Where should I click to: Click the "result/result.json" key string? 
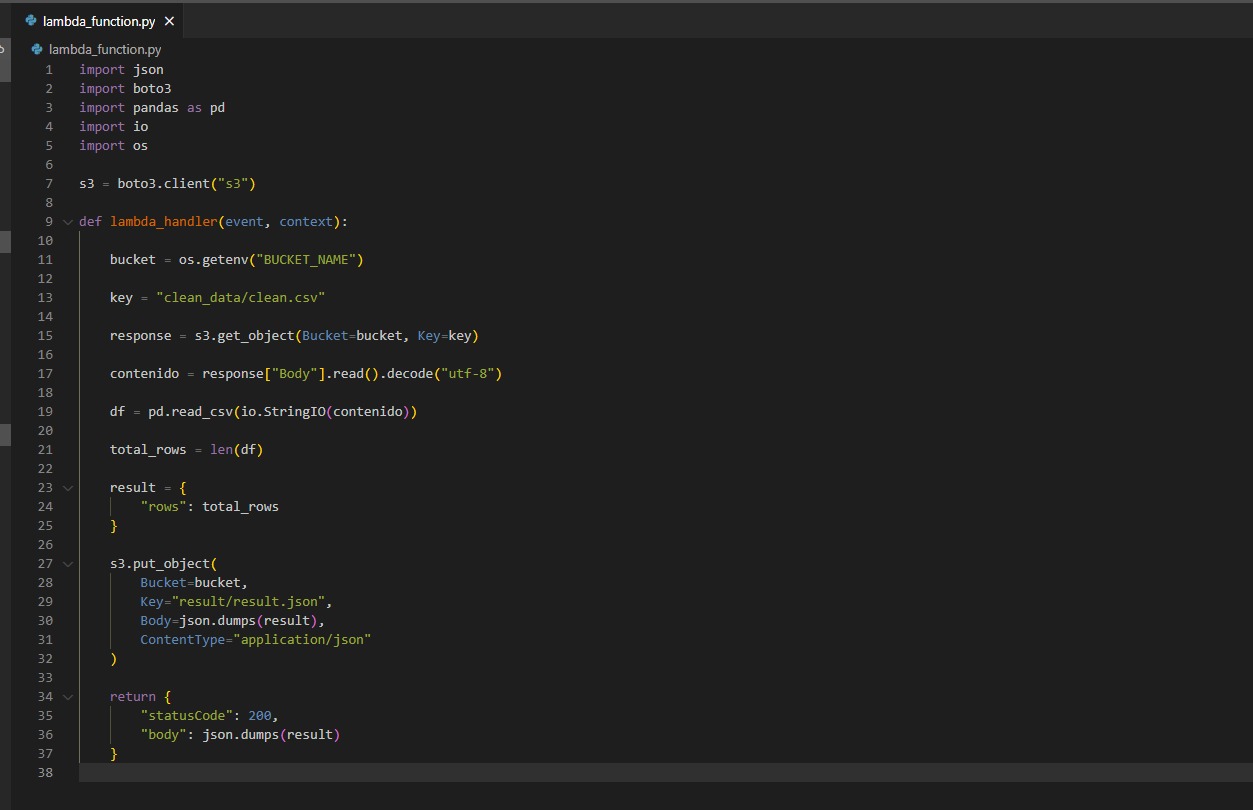click(250, 602)
